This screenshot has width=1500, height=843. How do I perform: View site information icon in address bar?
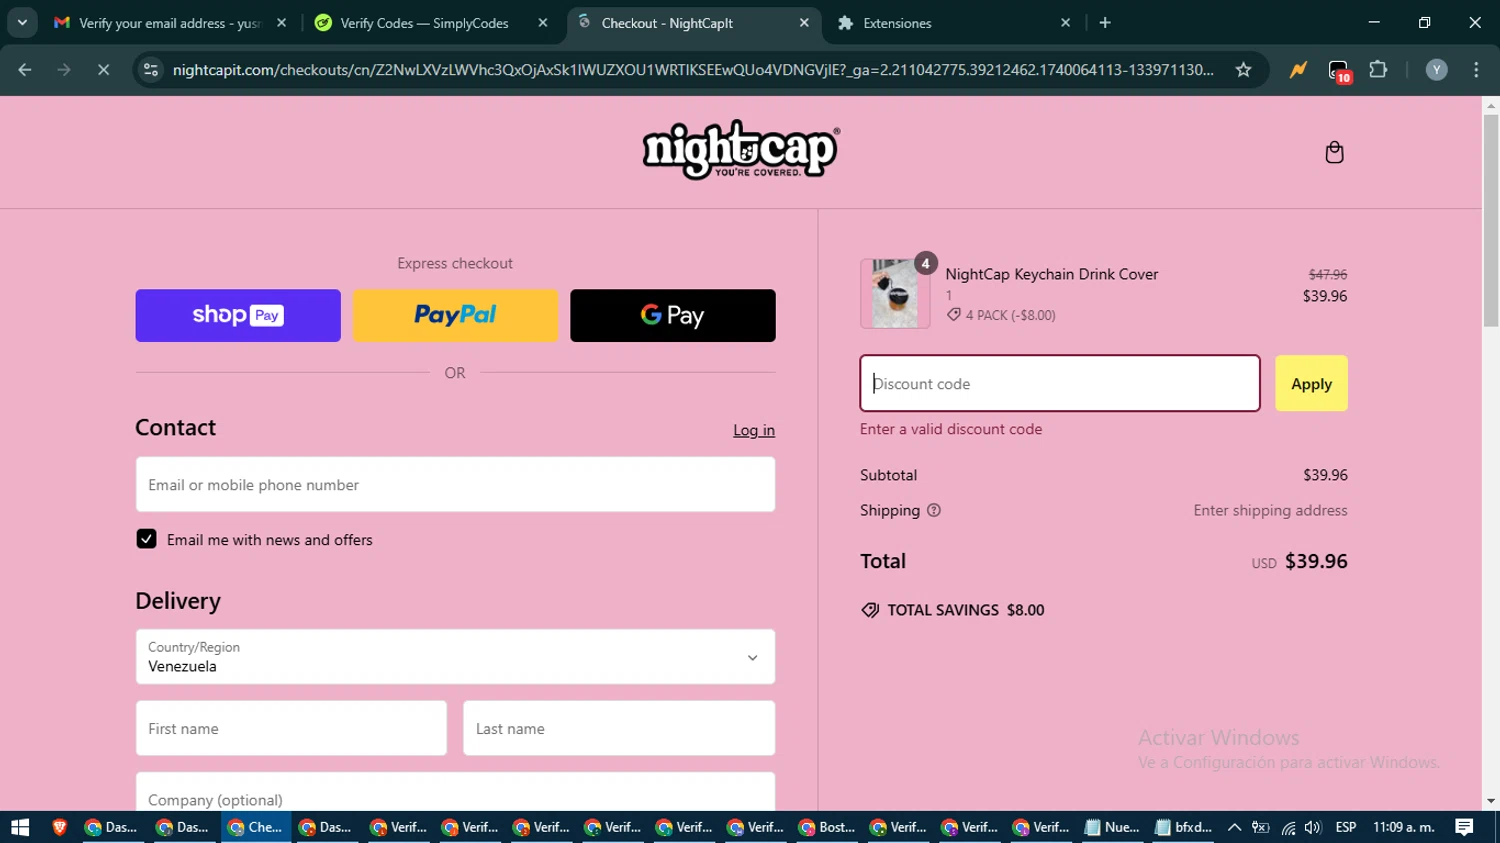151,70
